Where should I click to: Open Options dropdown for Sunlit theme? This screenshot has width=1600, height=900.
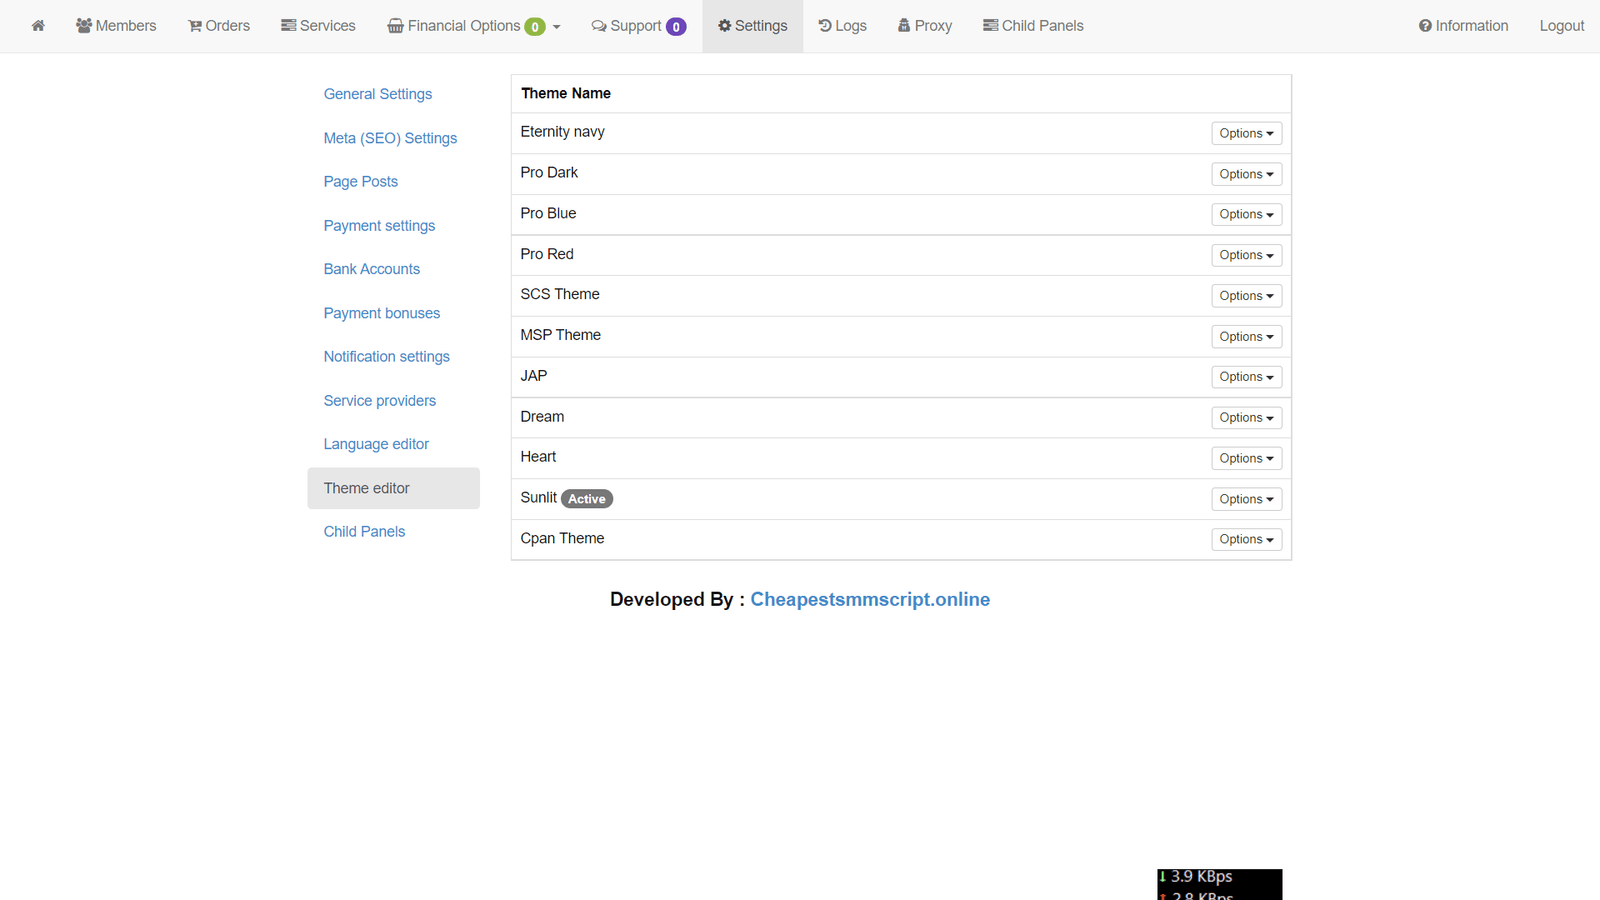click(1246, 499)
